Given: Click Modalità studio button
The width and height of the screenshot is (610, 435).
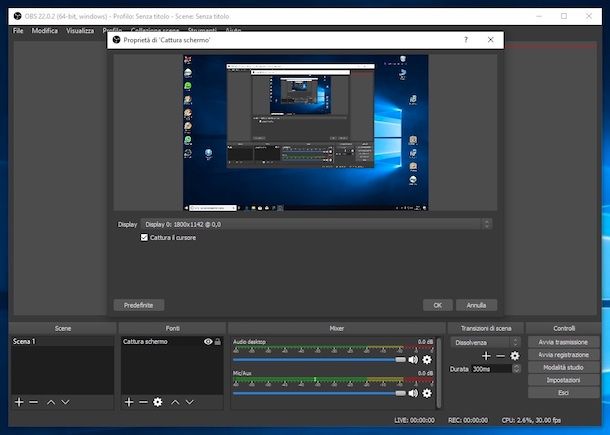Looking at the screenshot, I should tap(563, 367).
